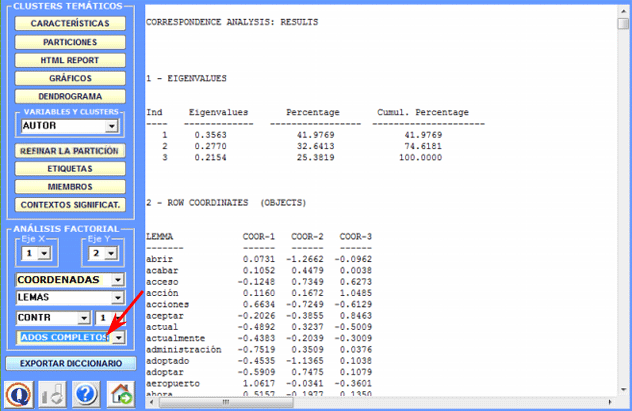Click the lemma 'actual'
632x411 pixels.
pos(162,327)
